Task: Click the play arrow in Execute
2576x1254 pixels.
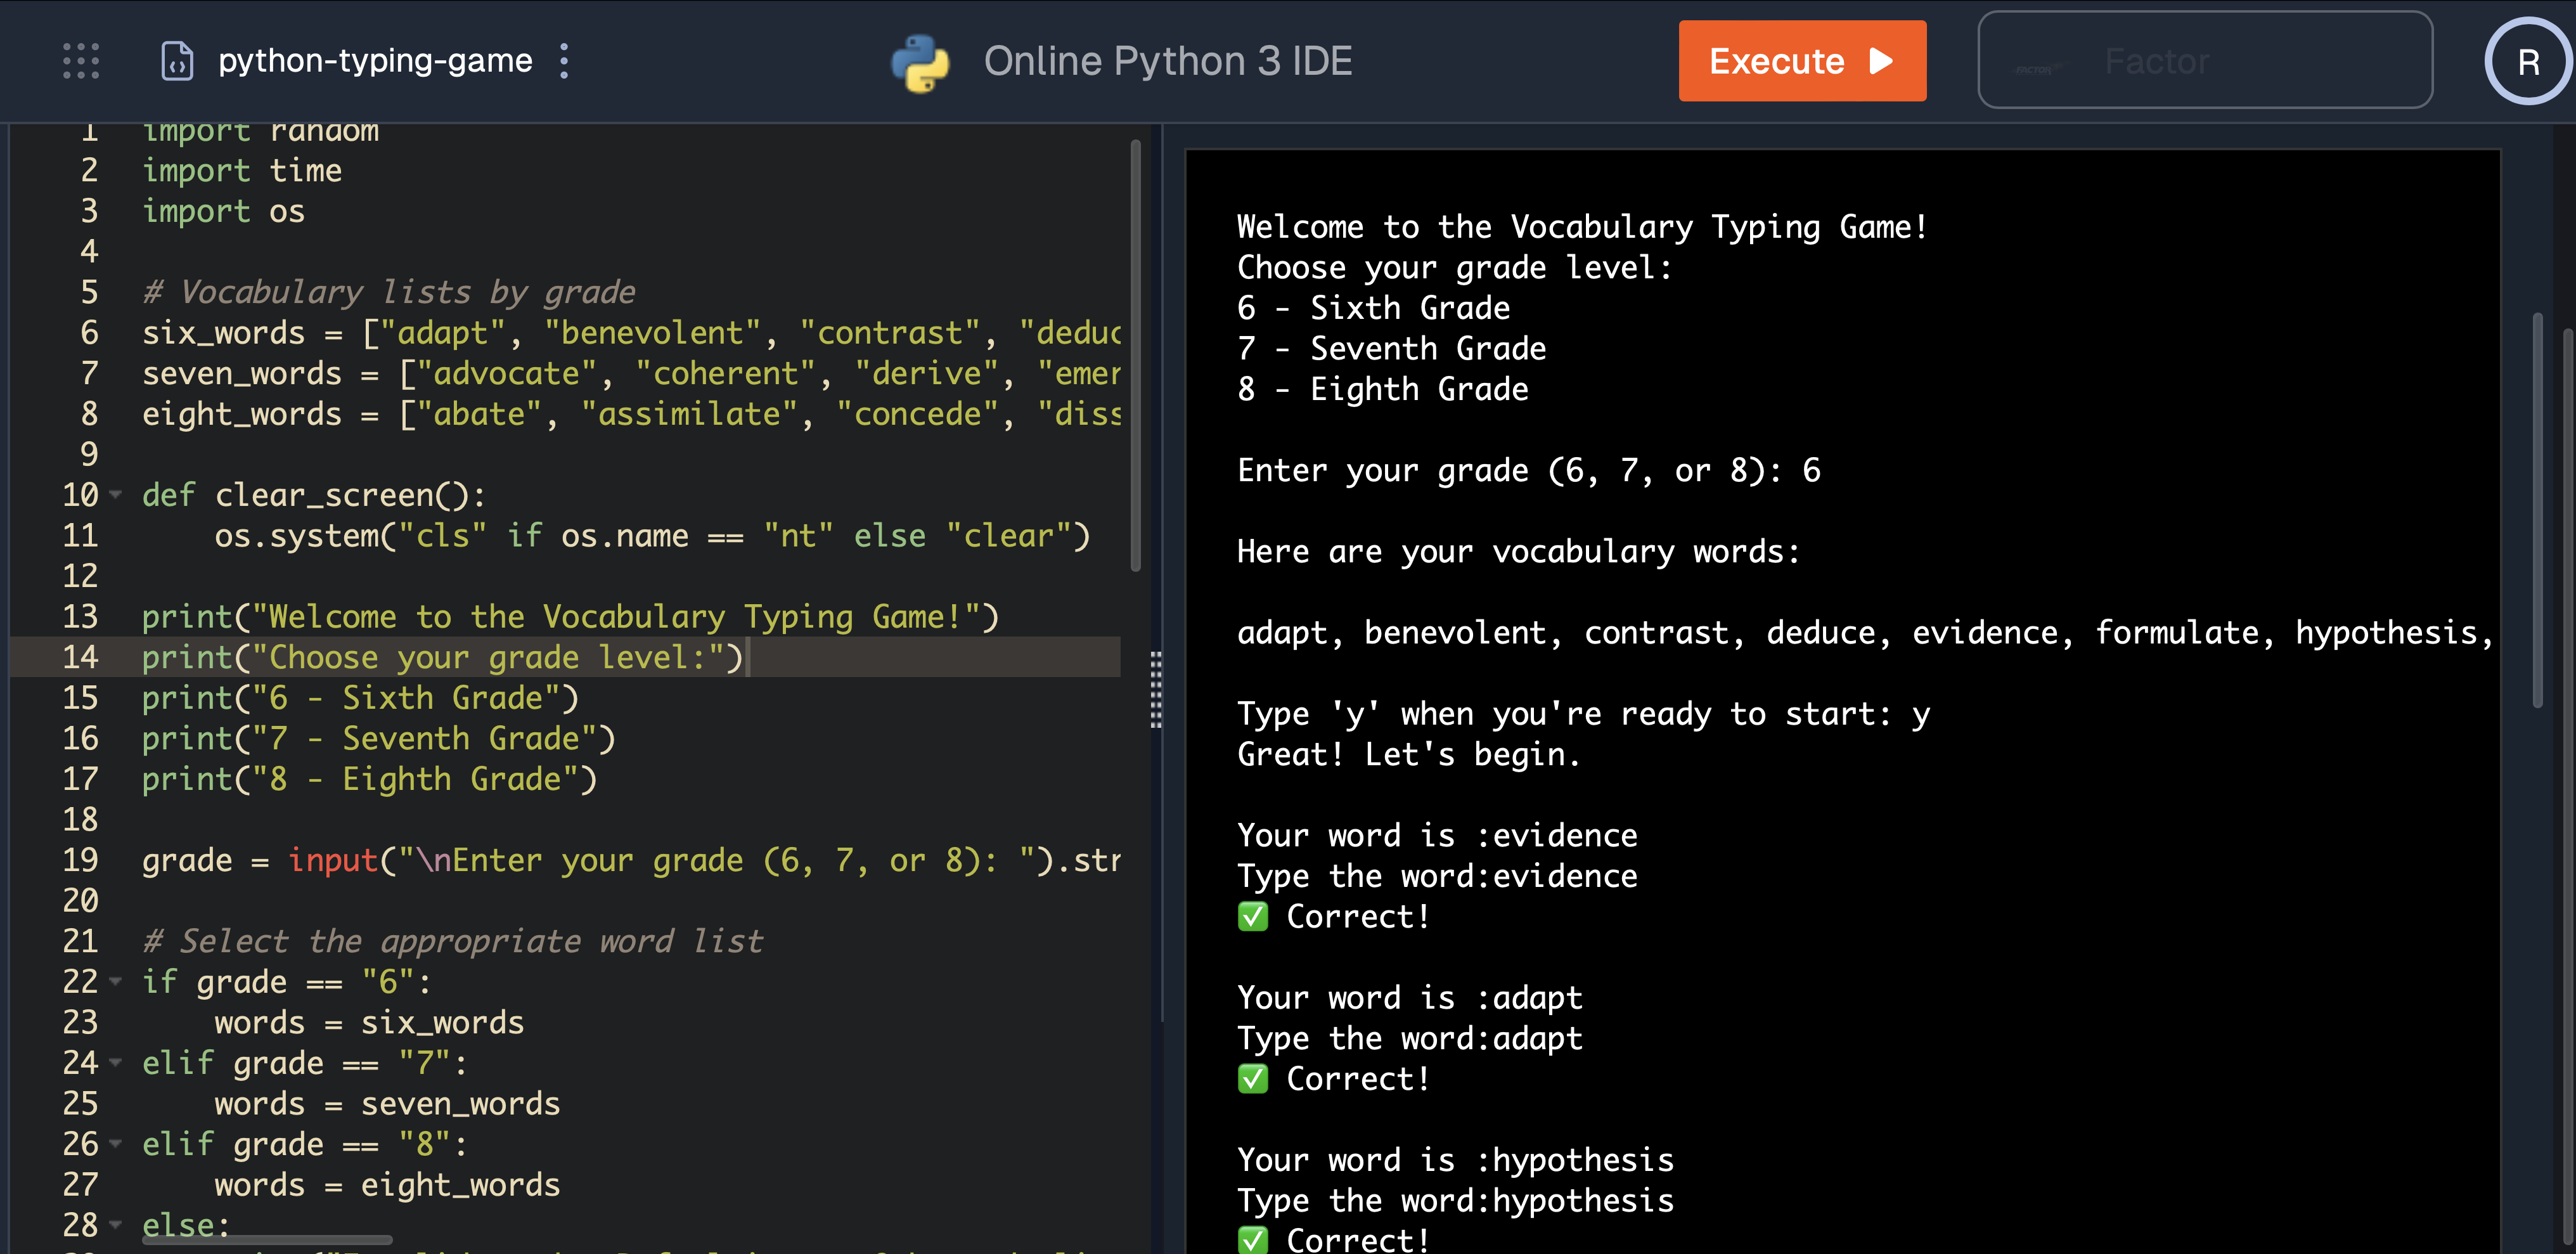Action: click(x=1881, y=61)
